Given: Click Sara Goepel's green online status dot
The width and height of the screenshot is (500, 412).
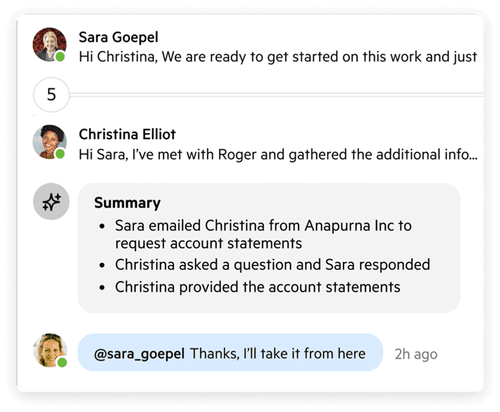Looking at the screenshot, I should 60,57.
